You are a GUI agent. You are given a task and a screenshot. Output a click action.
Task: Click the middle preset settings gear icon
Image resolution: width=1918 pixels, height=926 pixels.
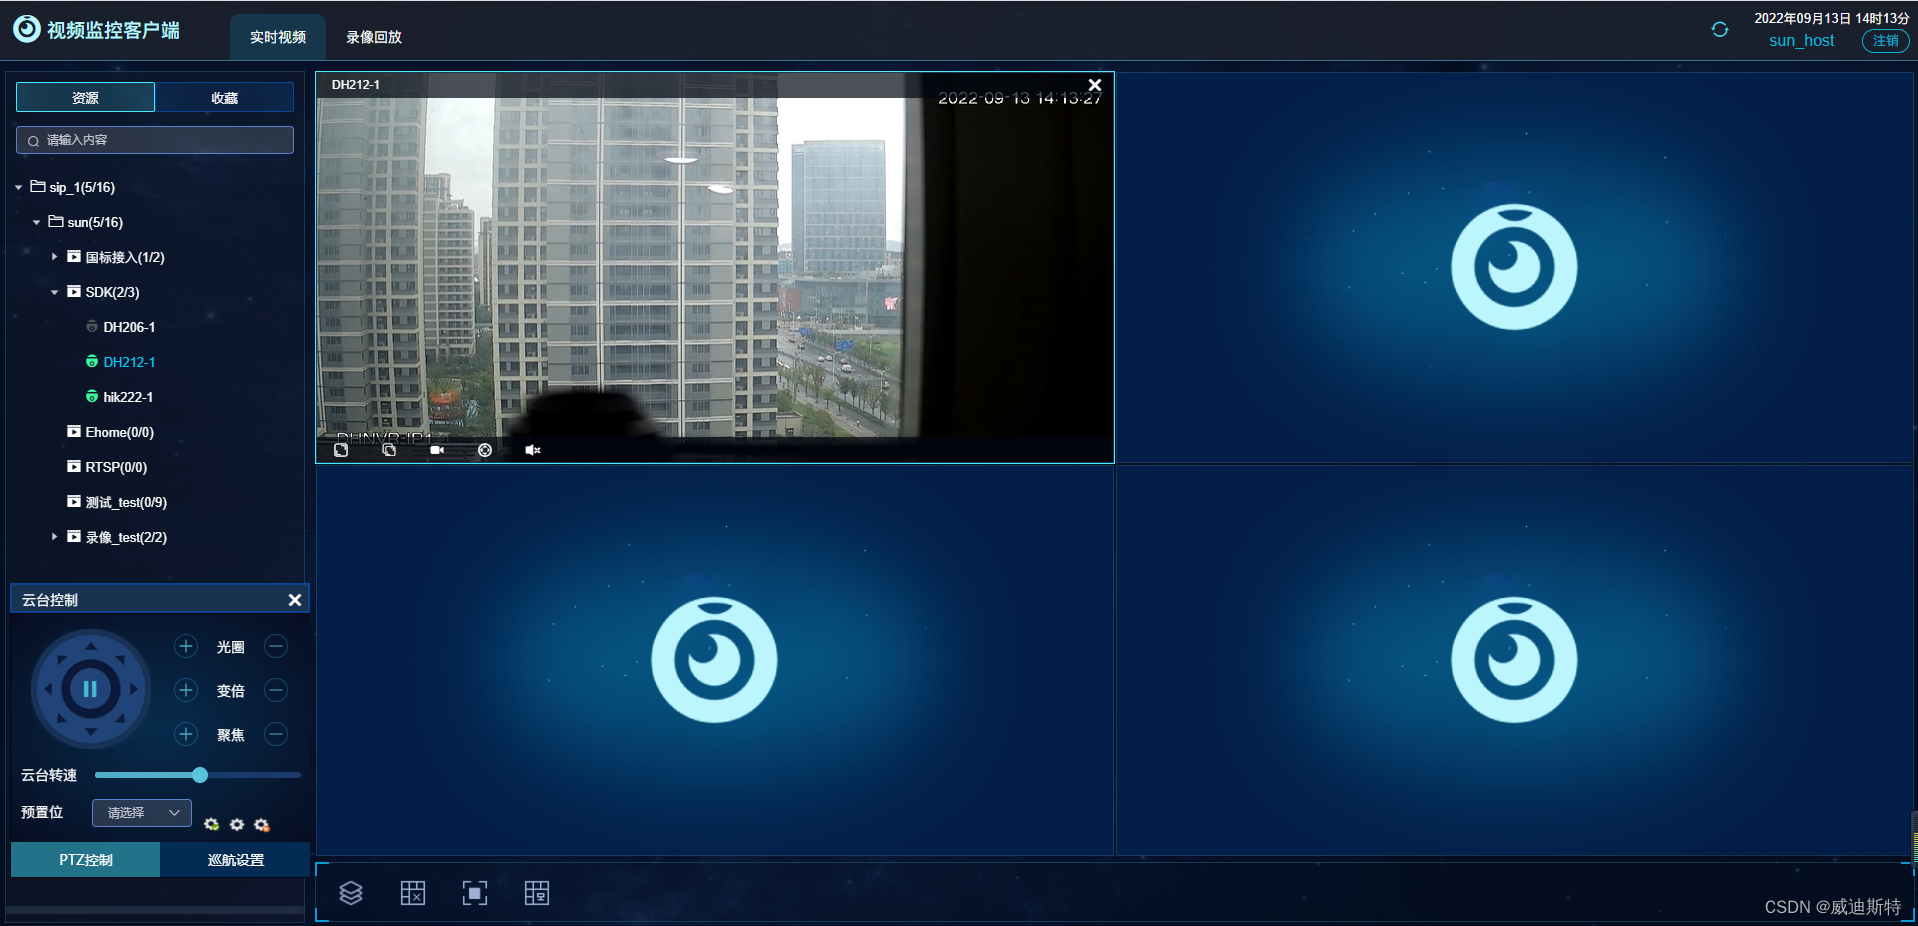[237, 824]
